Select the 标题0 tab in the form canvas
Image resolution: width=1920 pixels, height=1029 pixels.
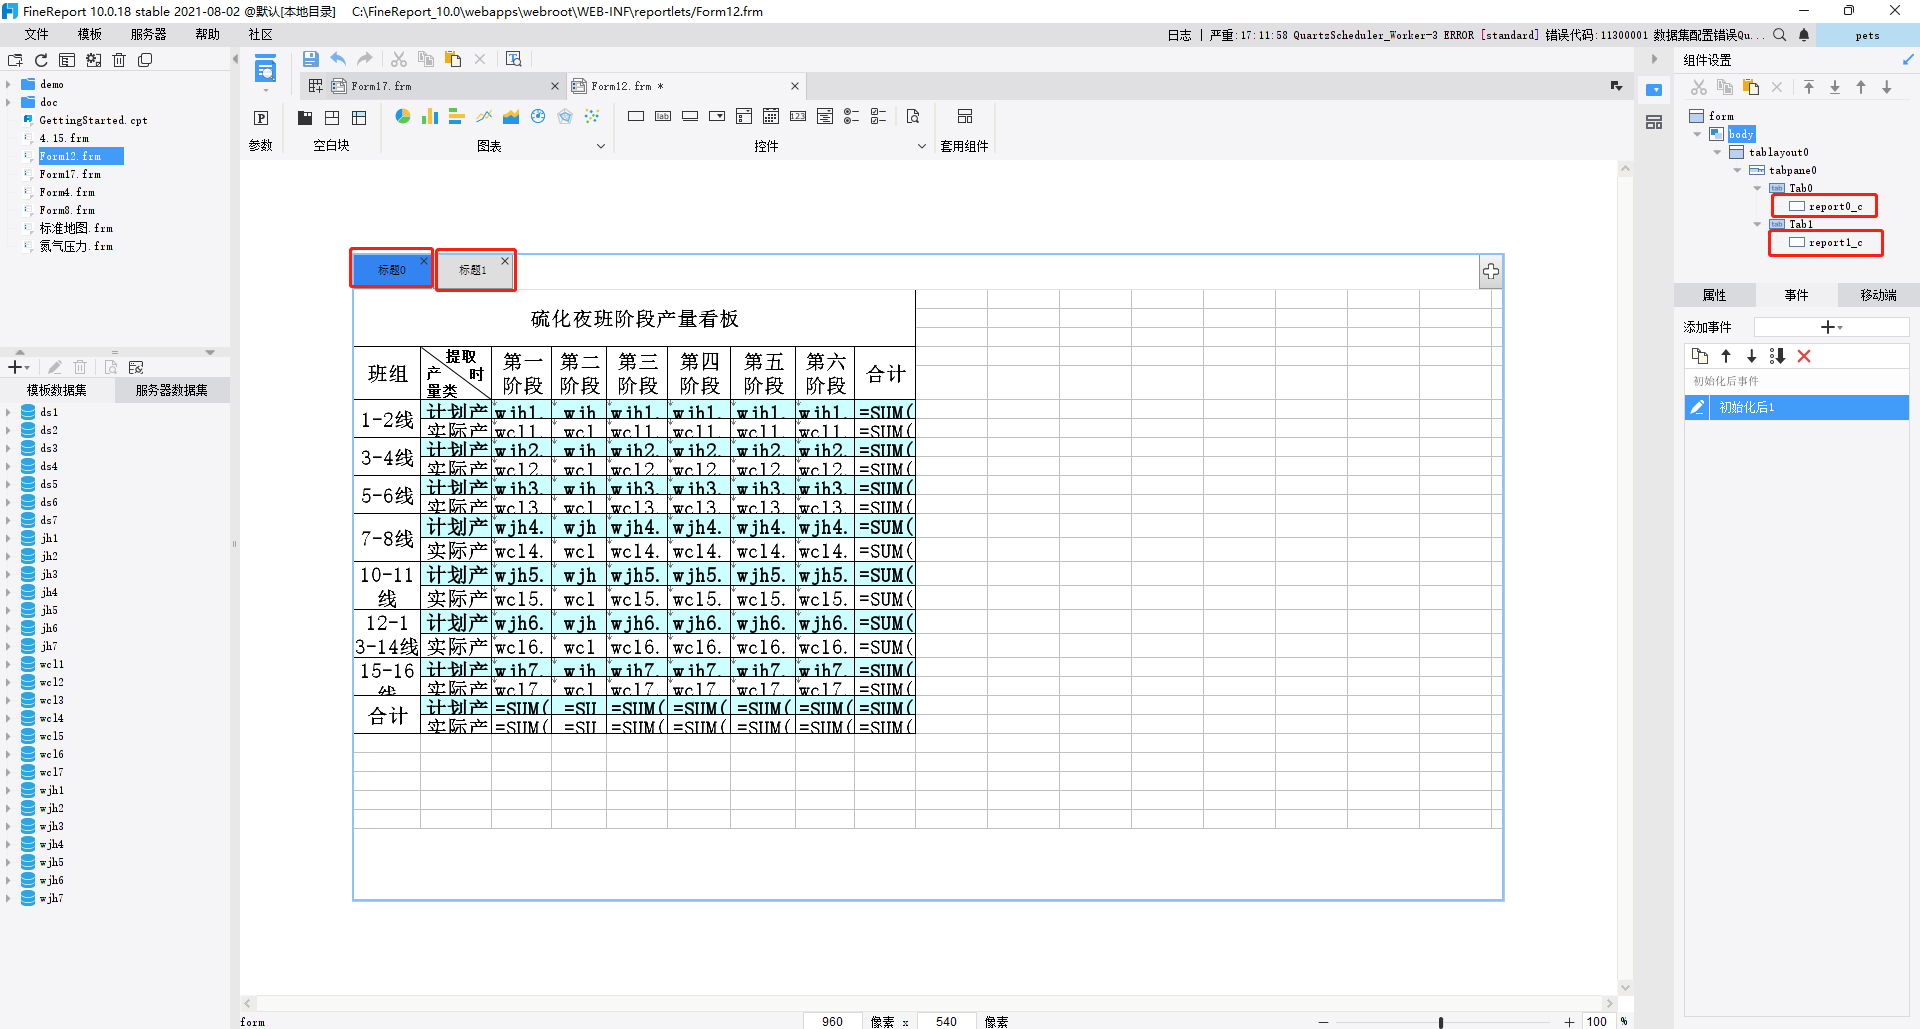pos(392,270)
